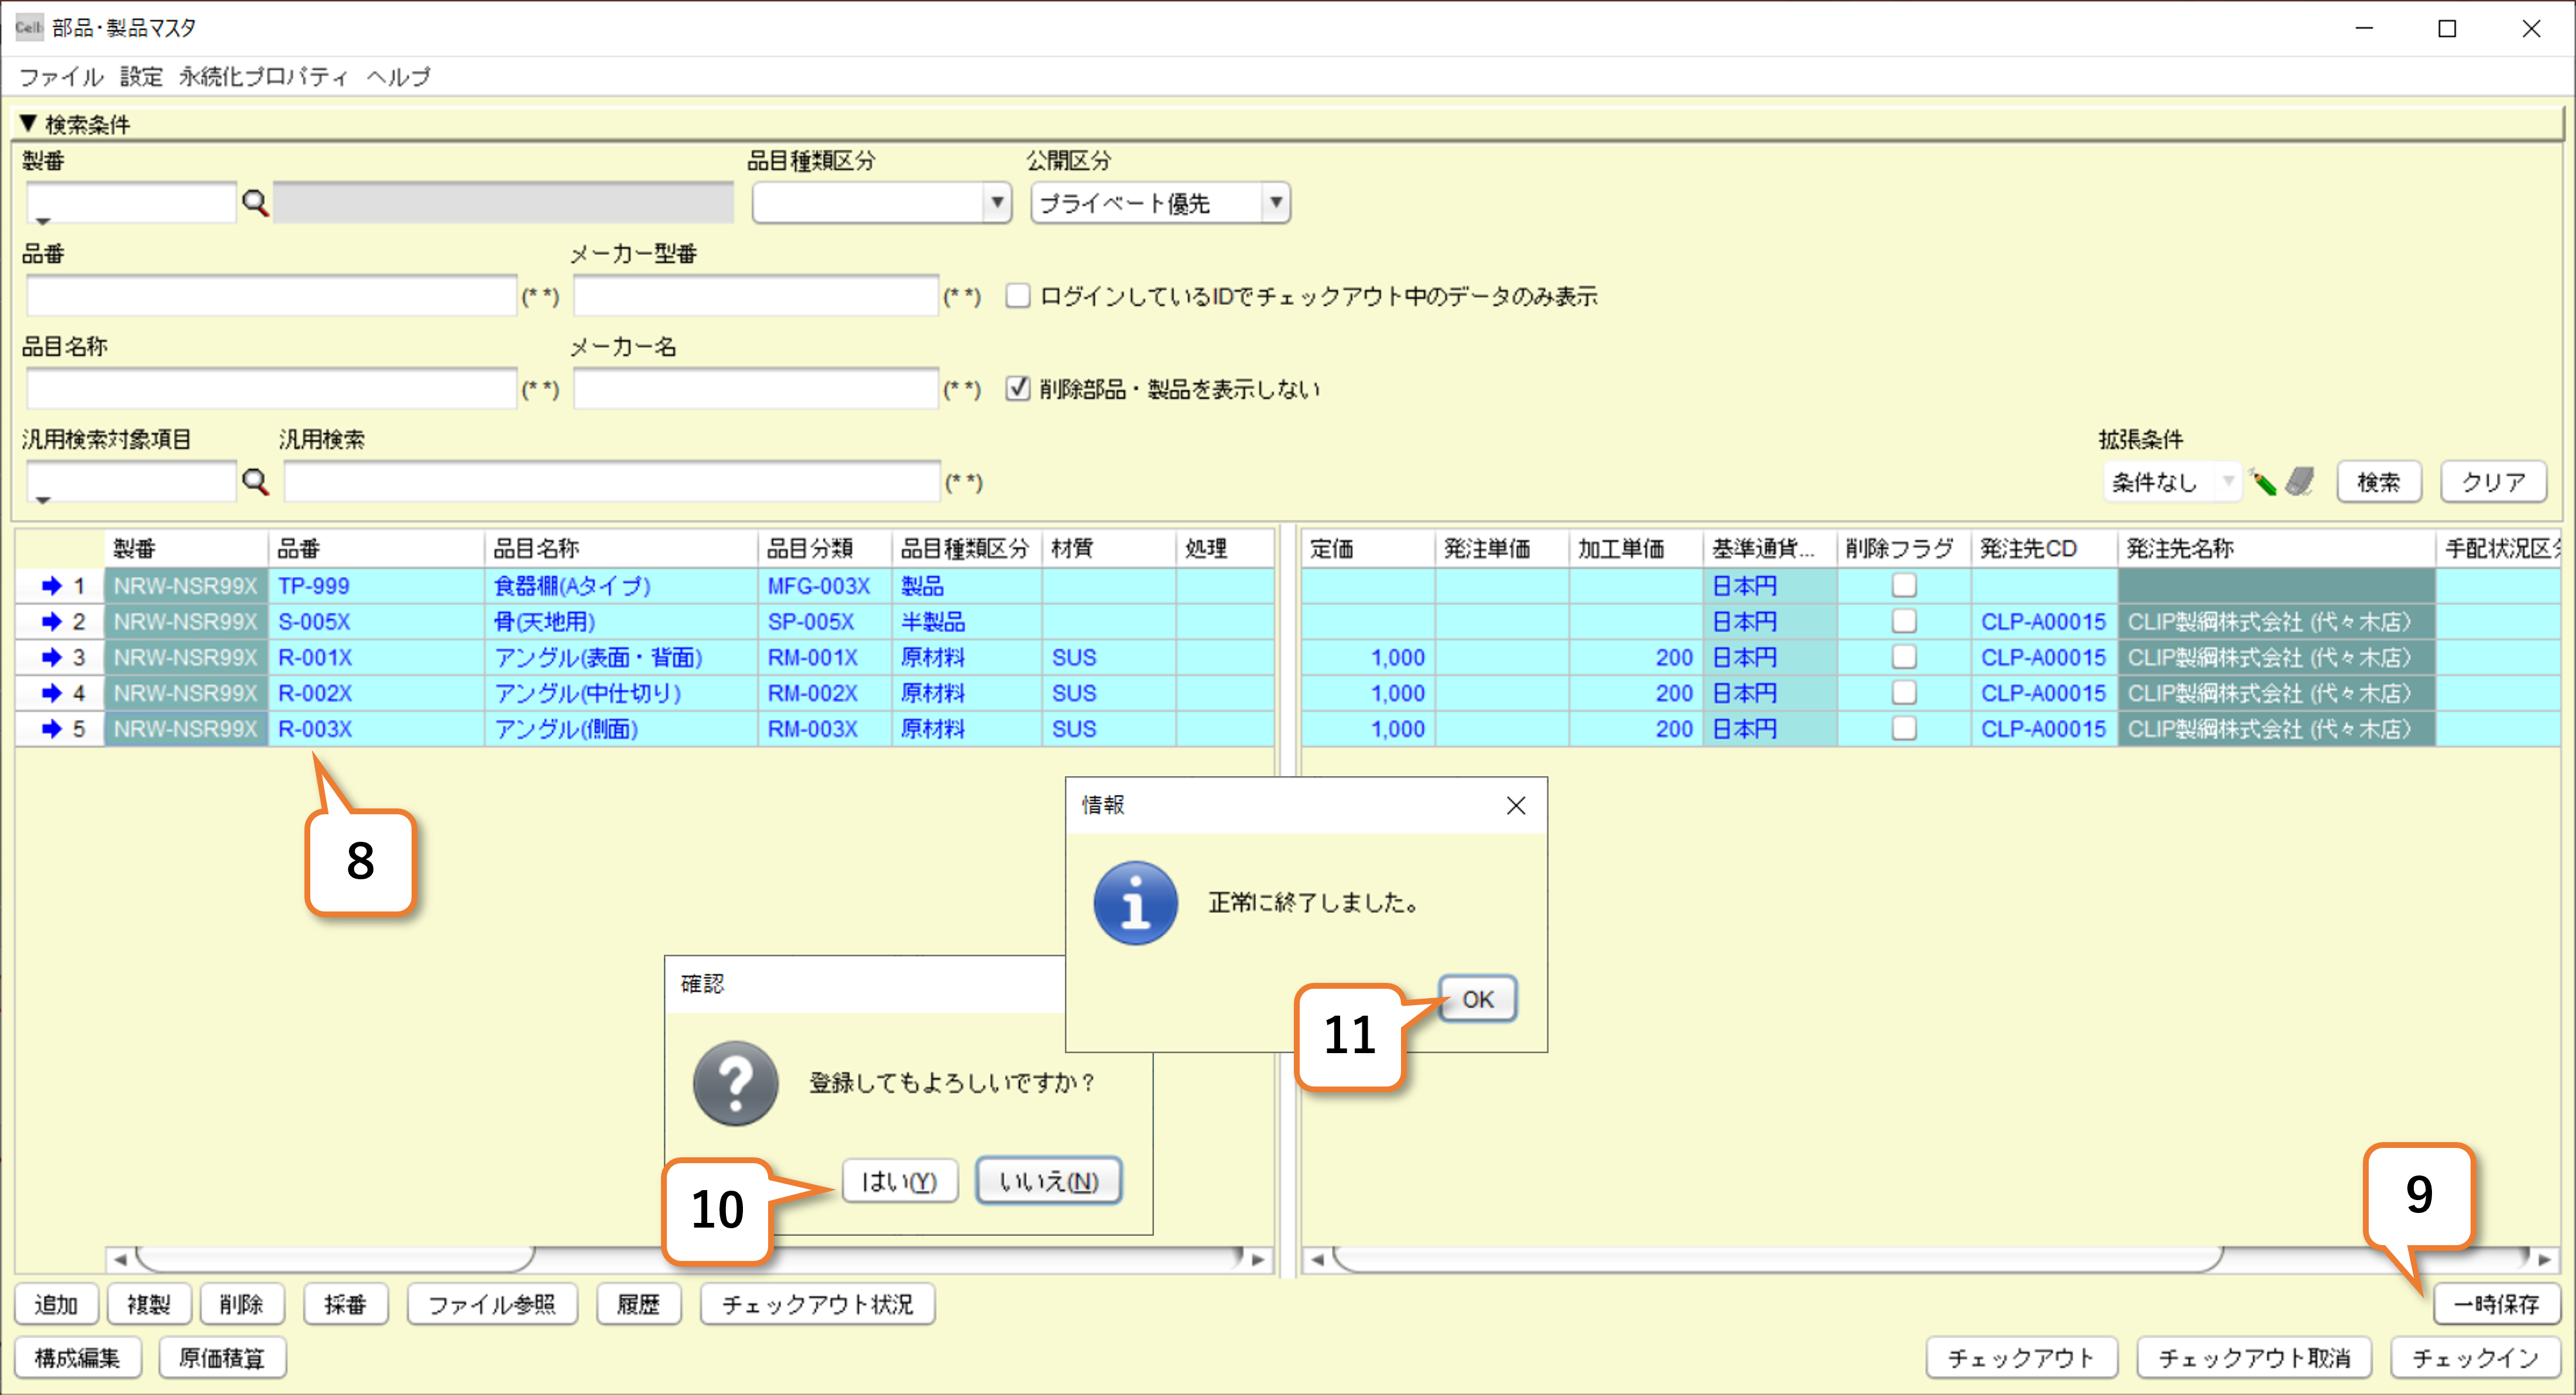Screen dimensions: 2576x1395
Task: Open the 永続化プロパティ menu
Action: click(263, 77)
